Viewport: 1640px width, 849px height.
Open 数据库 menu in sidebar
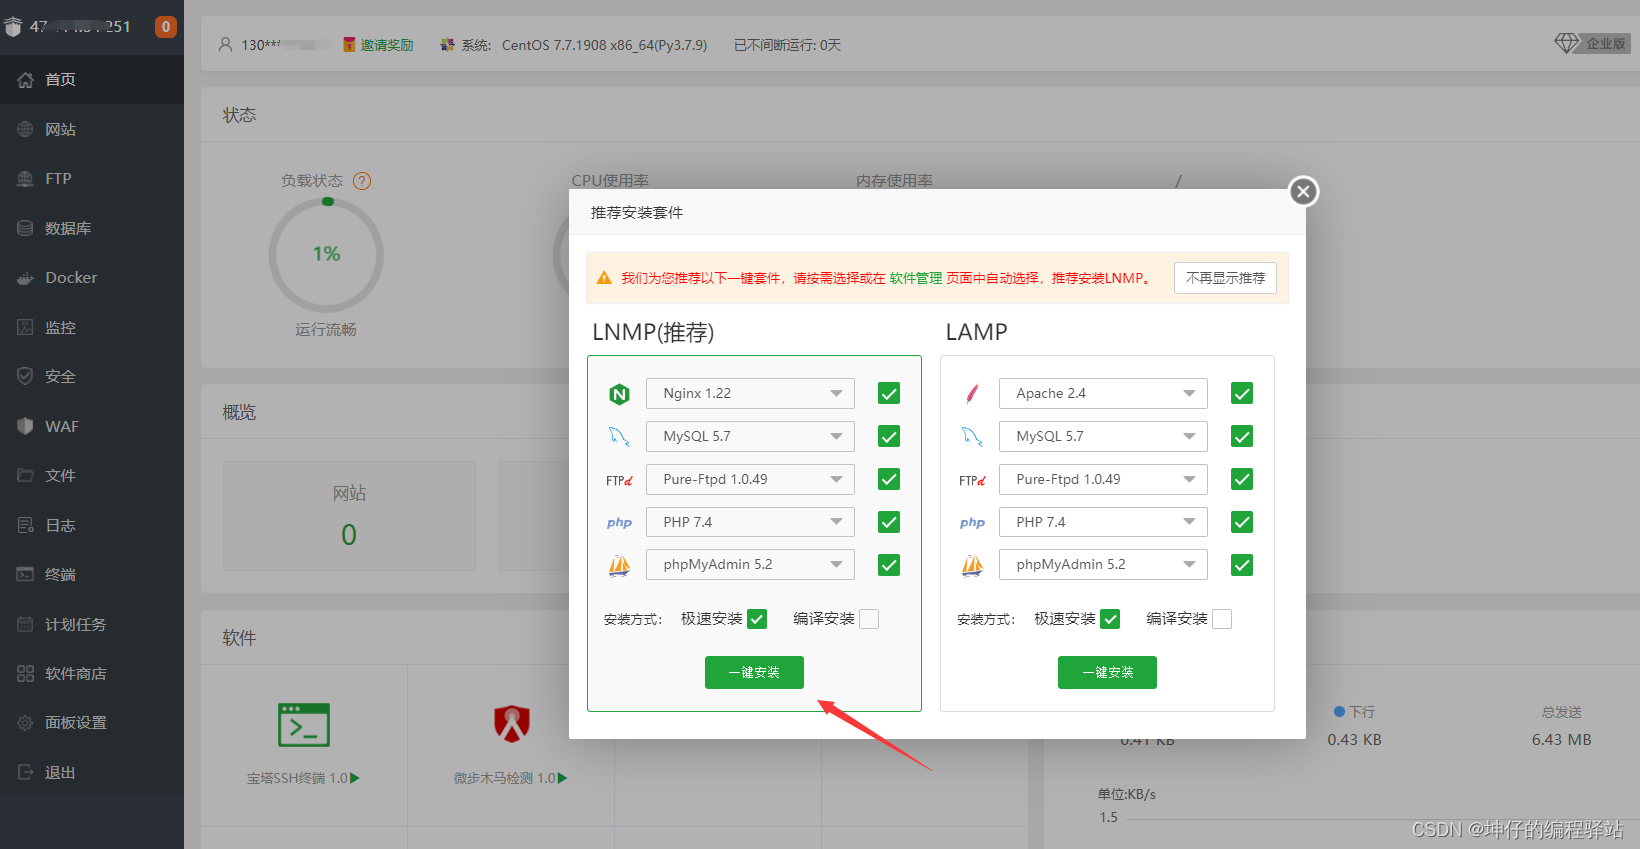[x=92, y=228]
